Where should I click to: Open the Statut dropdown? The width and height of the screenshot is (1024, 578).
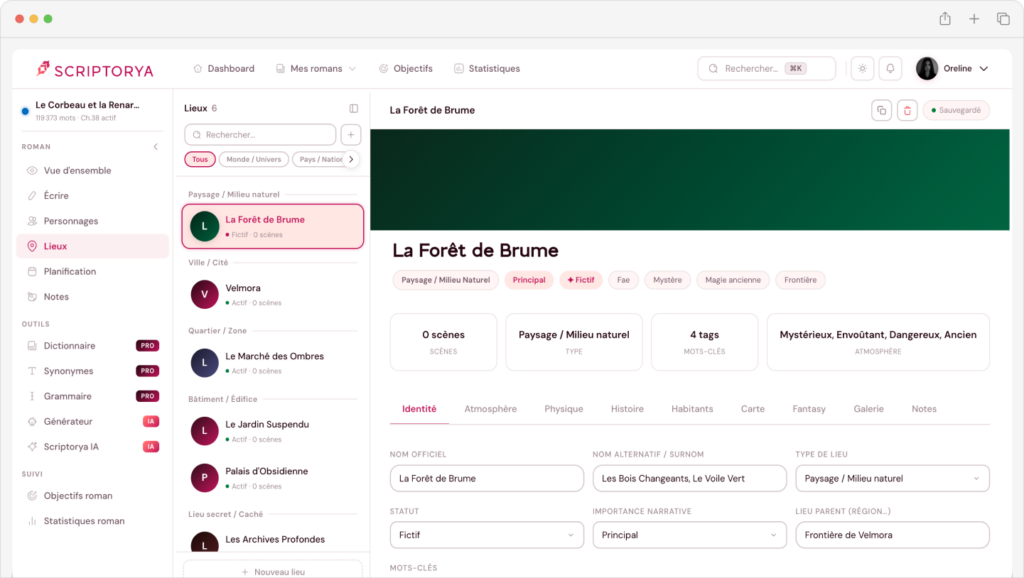487,535
